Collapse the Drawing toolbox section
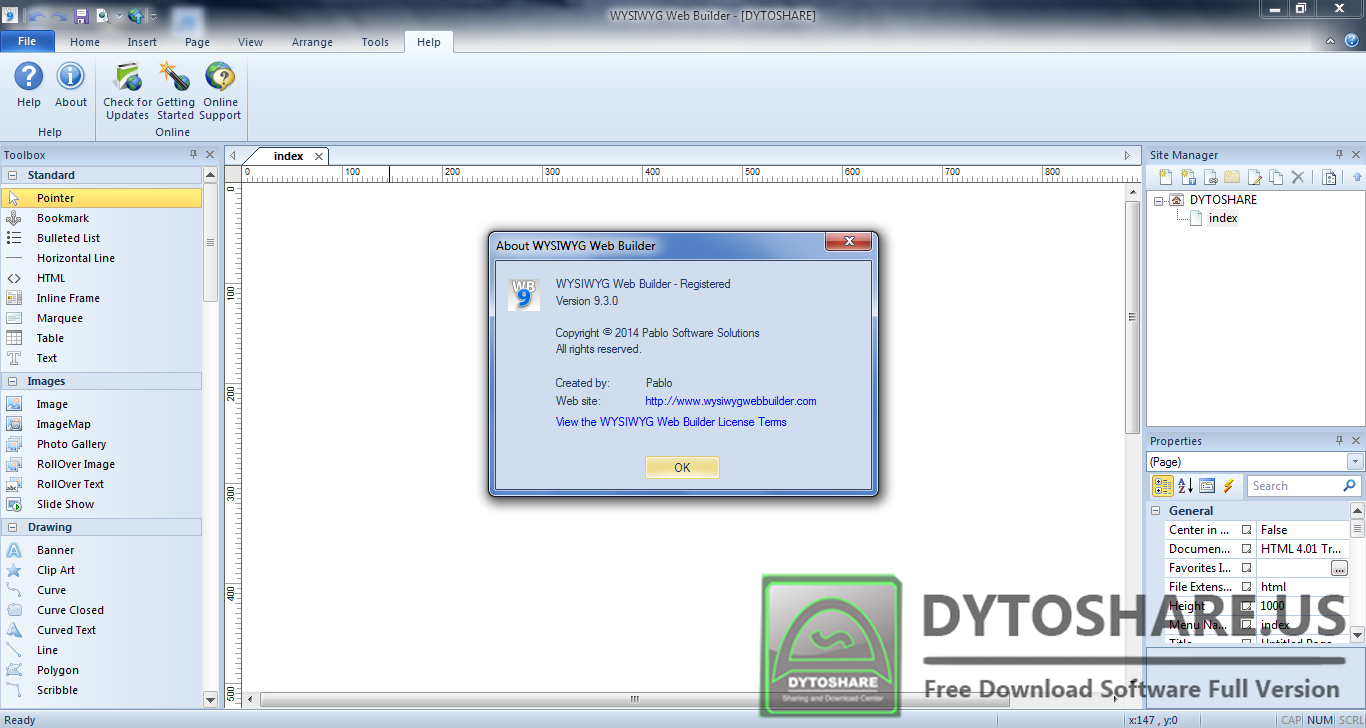This screenshot has height=728, width=1366. (12, 527)
